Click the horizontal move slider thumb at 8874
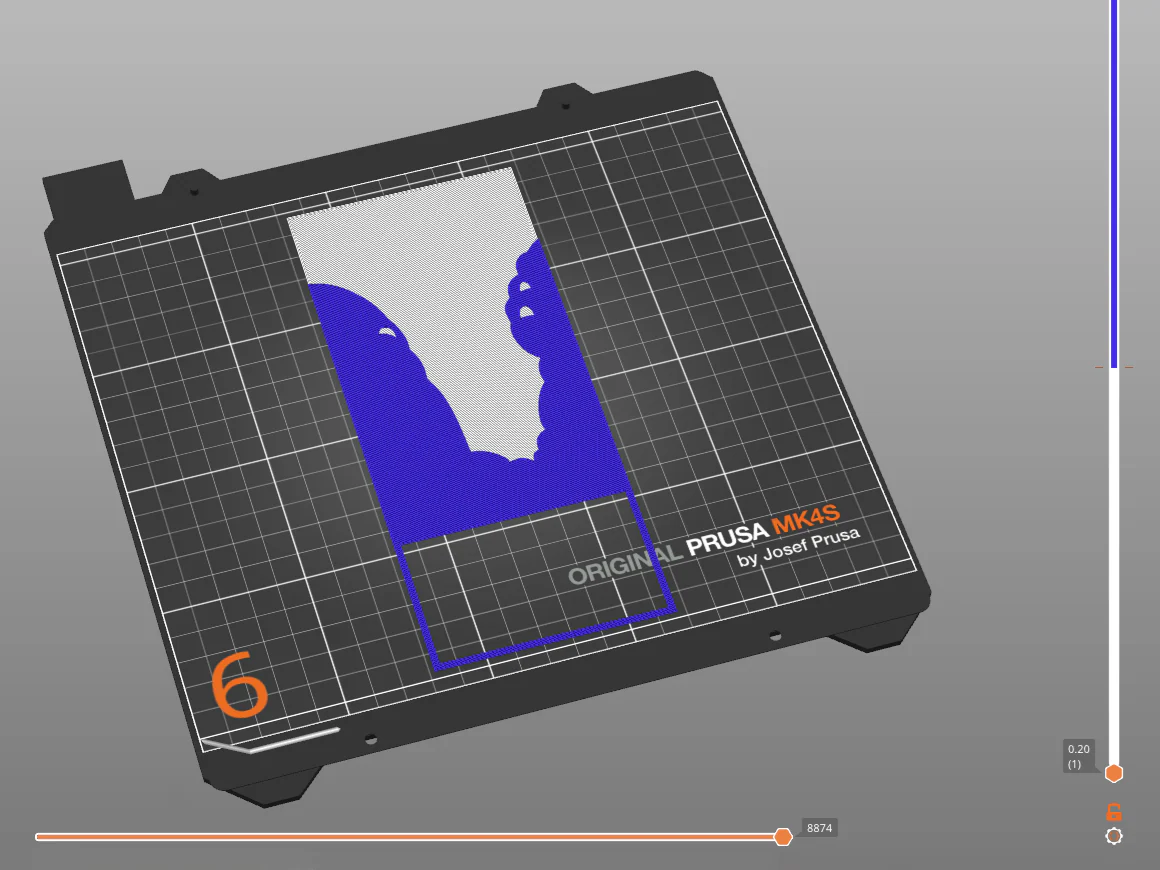This screenshot has height=870, width=1160. [783, 837]
